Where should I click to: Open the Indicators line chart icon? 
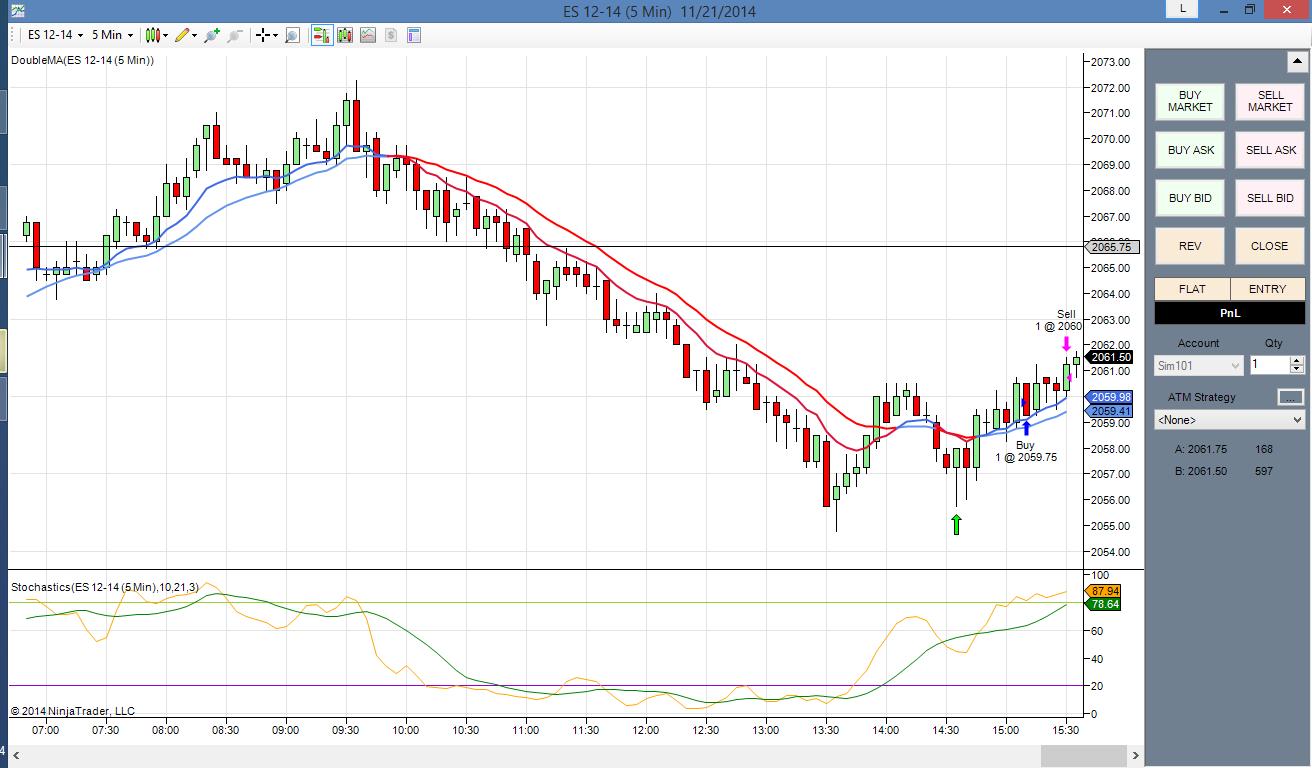tap(368, 35)
